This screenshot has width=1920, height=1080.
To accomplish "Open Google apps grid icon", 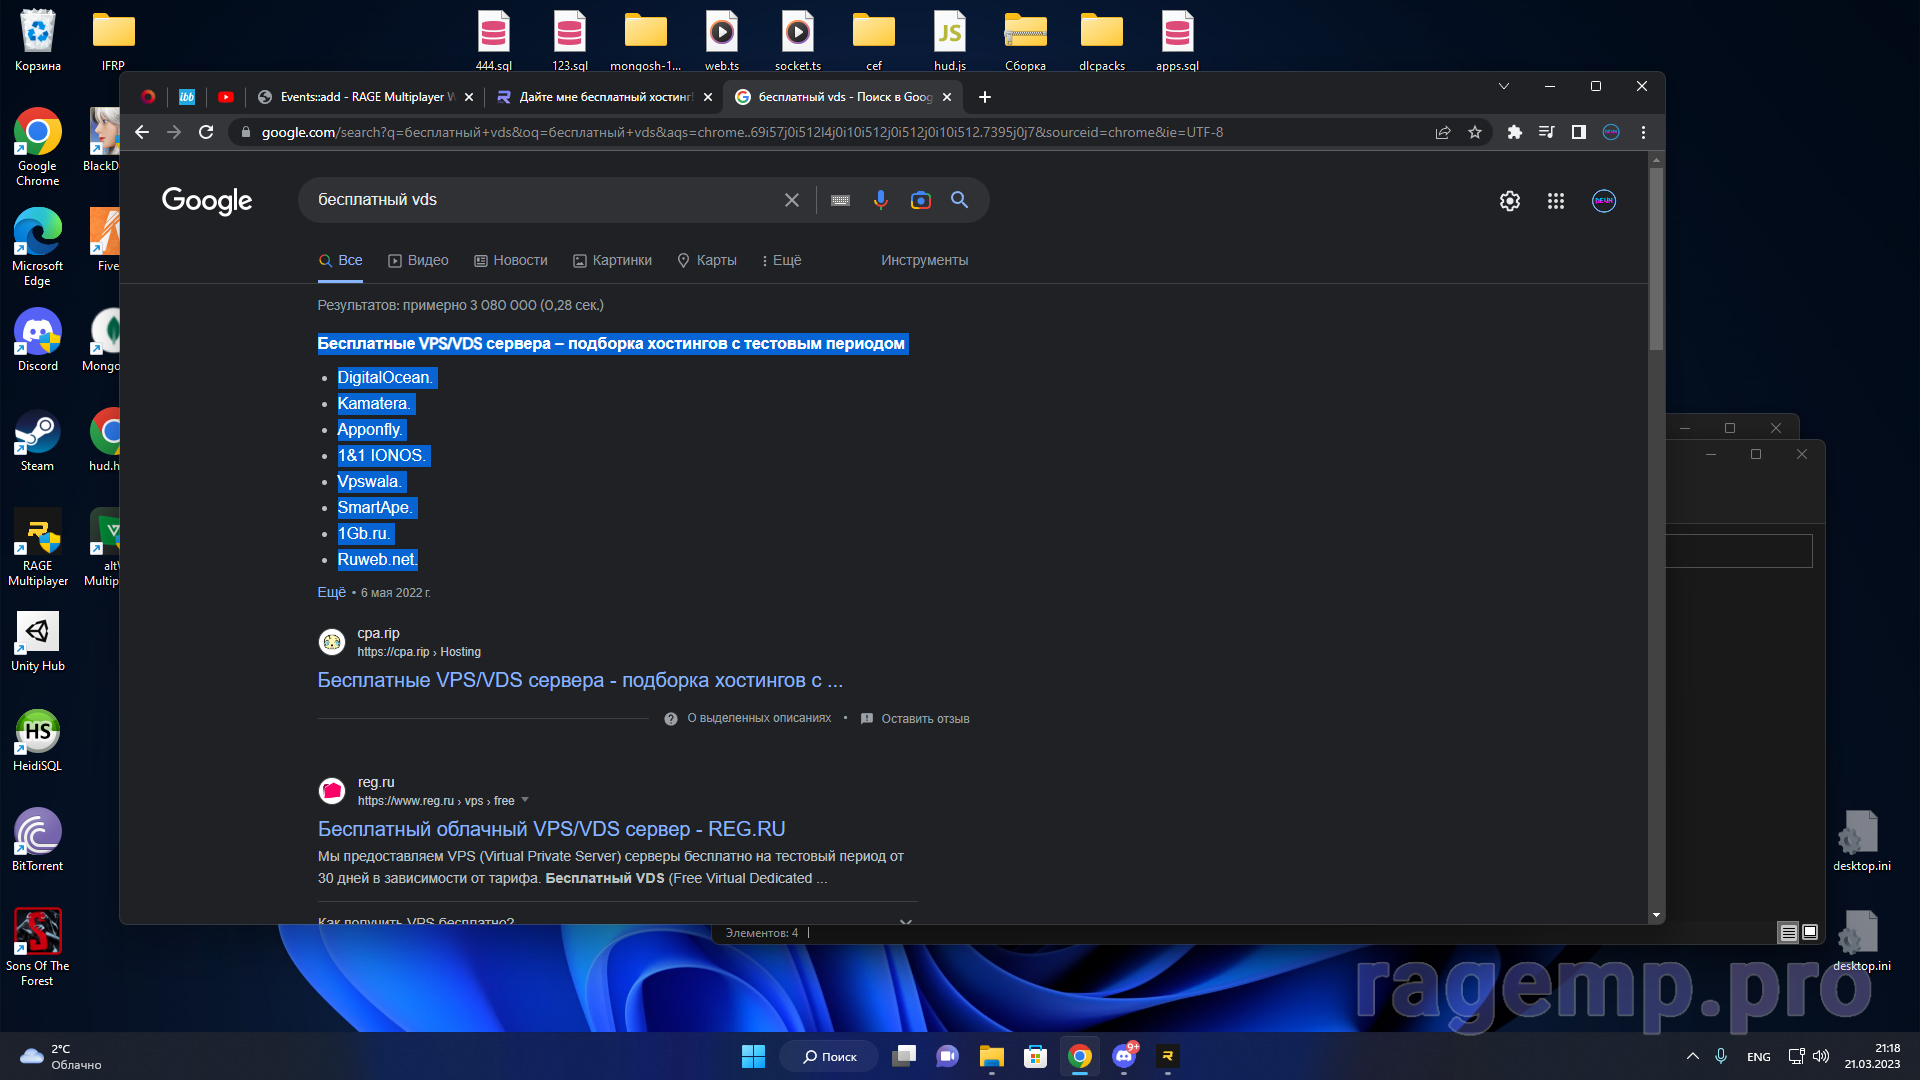I will pos(1555,201).
